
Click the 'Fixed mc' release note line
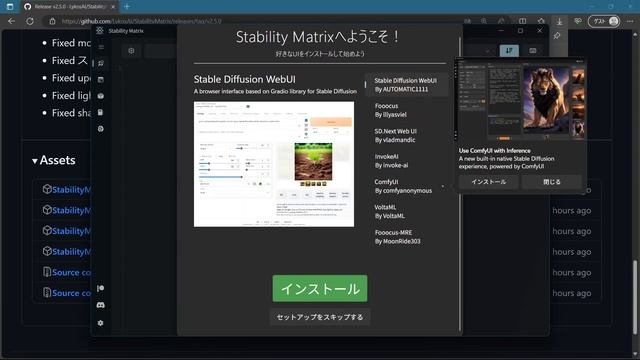click(x=71, y=43)
